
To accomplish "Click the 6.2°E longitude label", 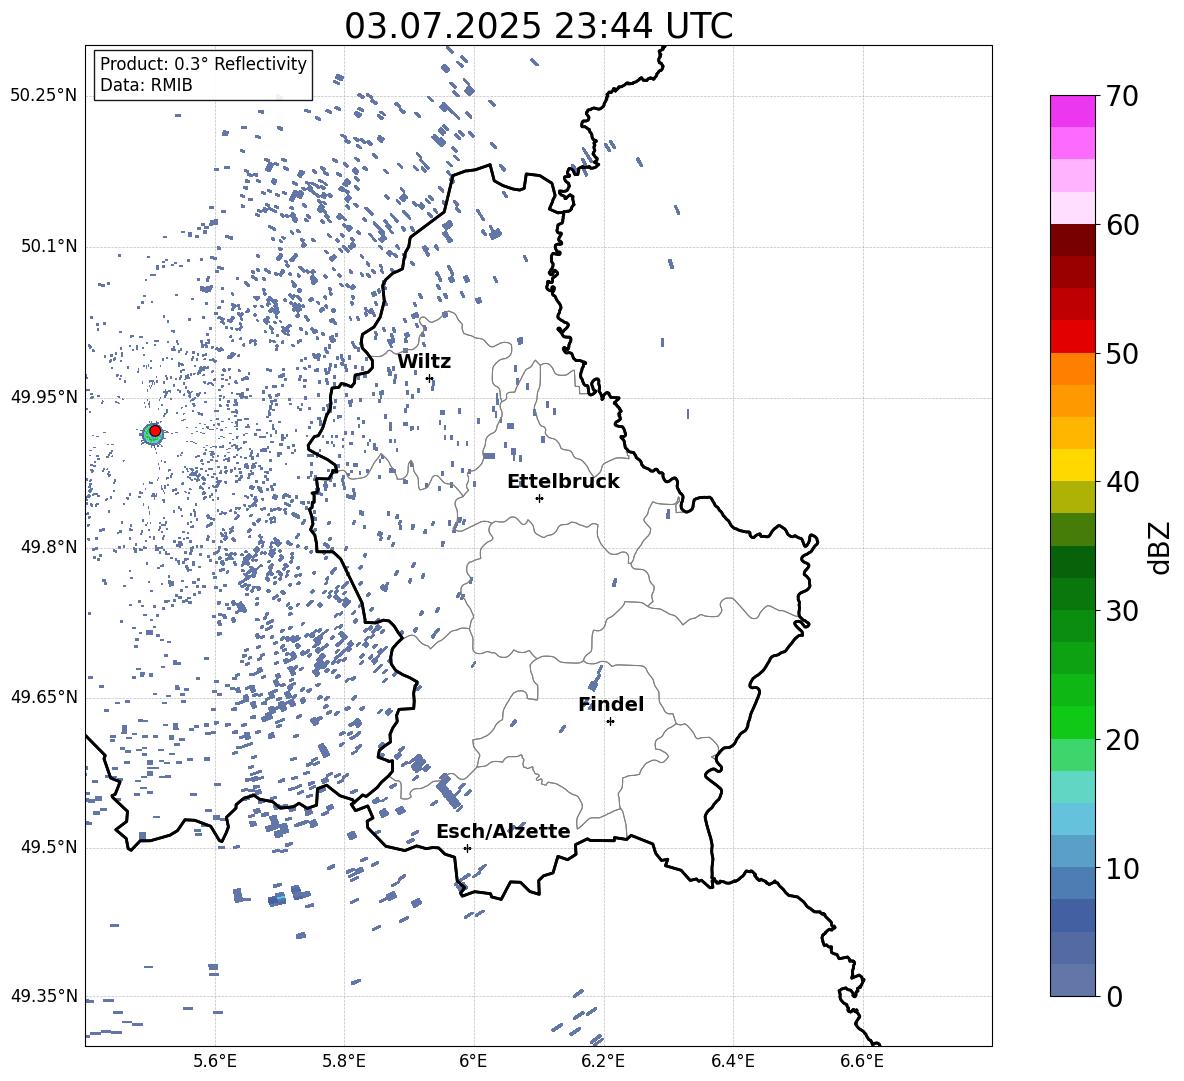I will 603,1061.
